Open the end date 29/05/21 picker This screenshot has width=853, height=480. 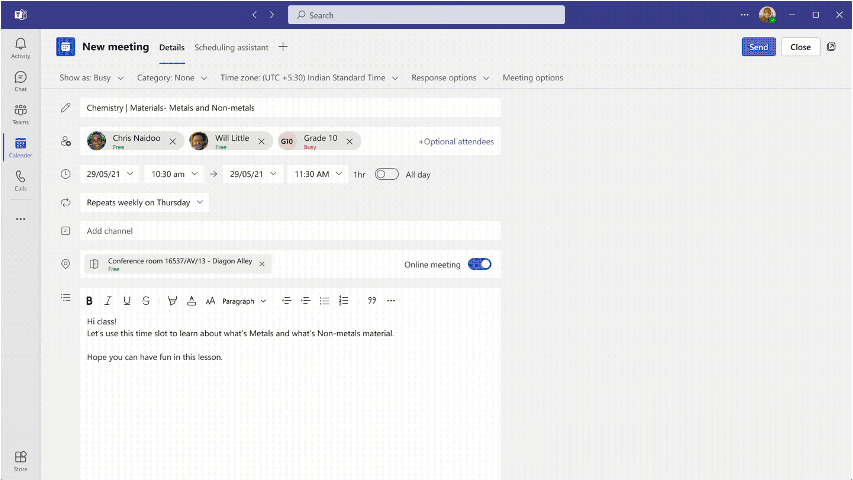tap(253, 174)
